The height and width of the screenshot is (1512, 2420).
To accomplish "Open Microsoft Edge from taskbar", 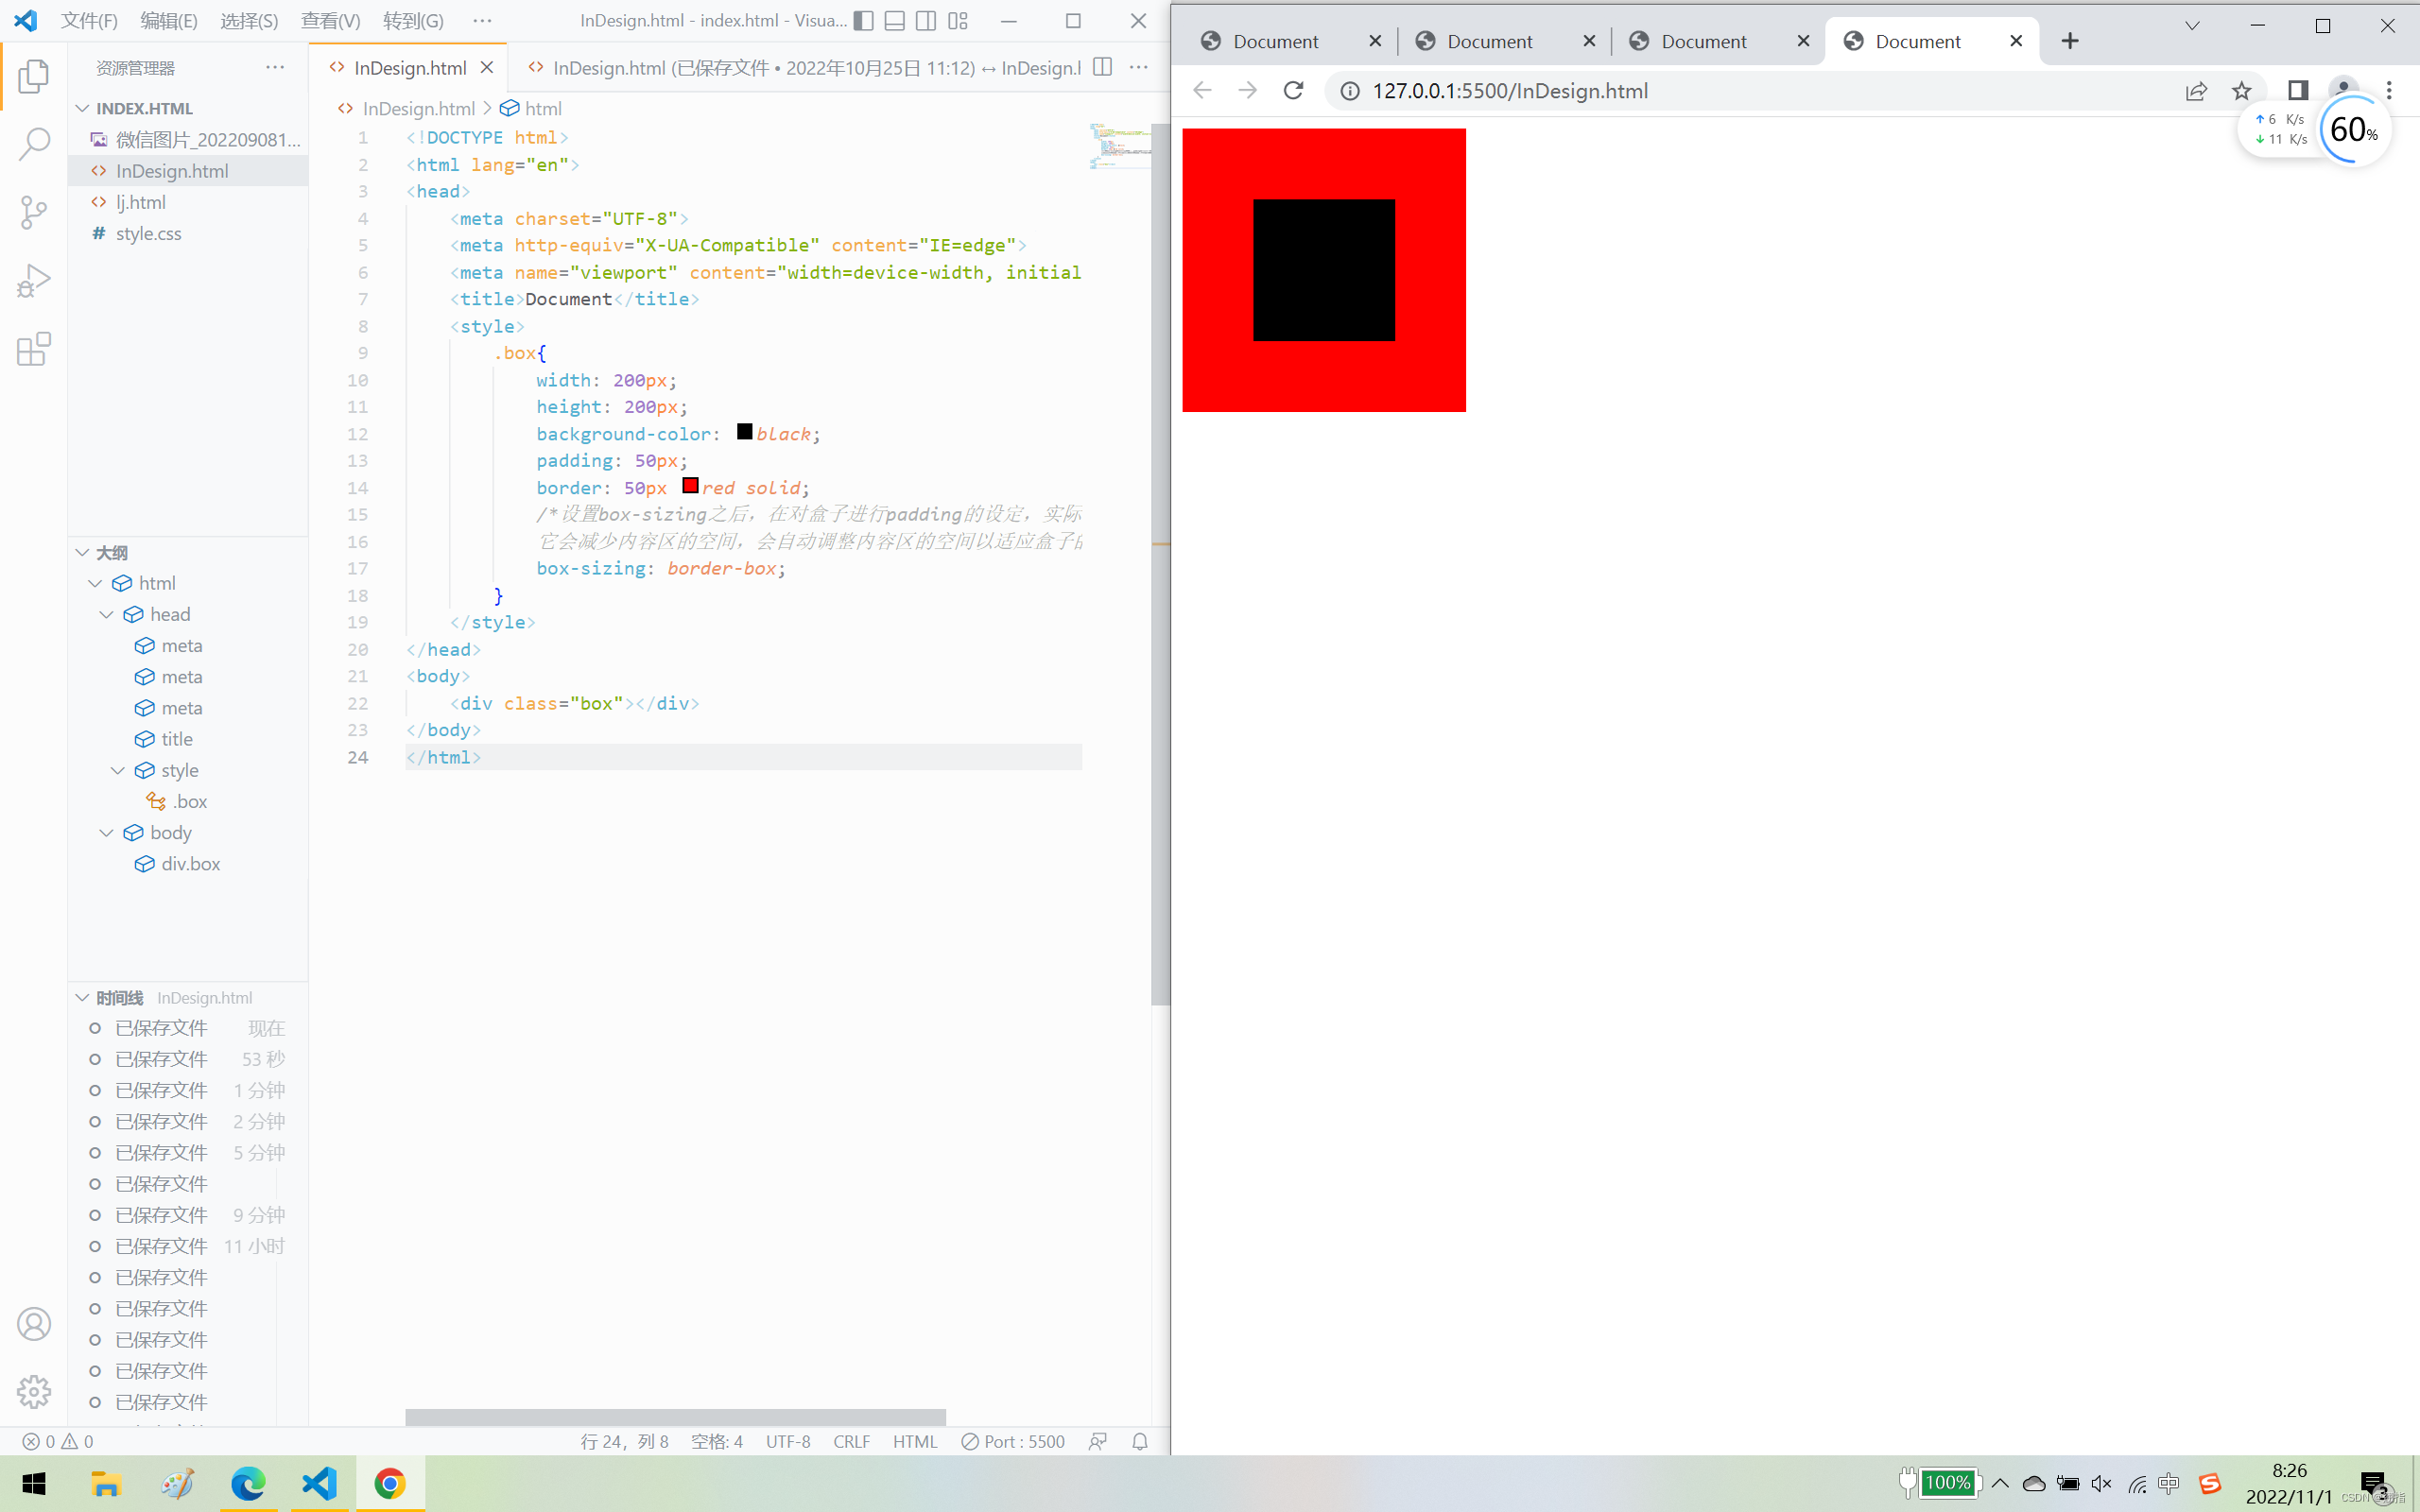I will point(248,1483).
